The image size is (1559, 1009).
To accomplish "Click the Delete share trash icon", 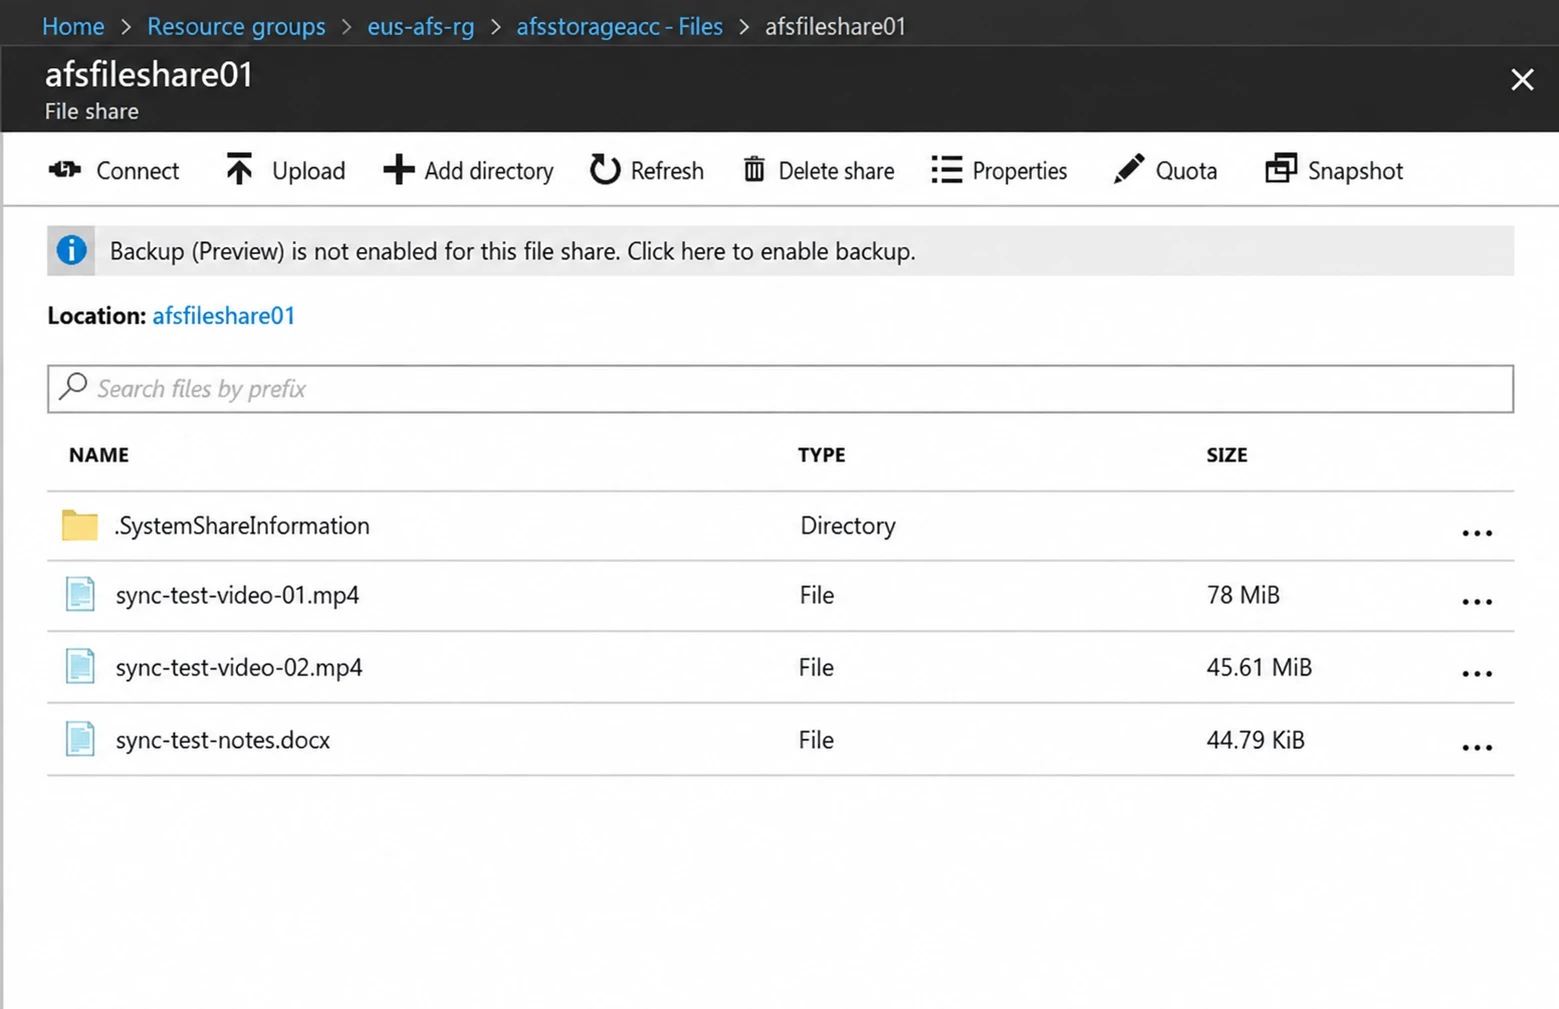I will click(x=754, y=170).
